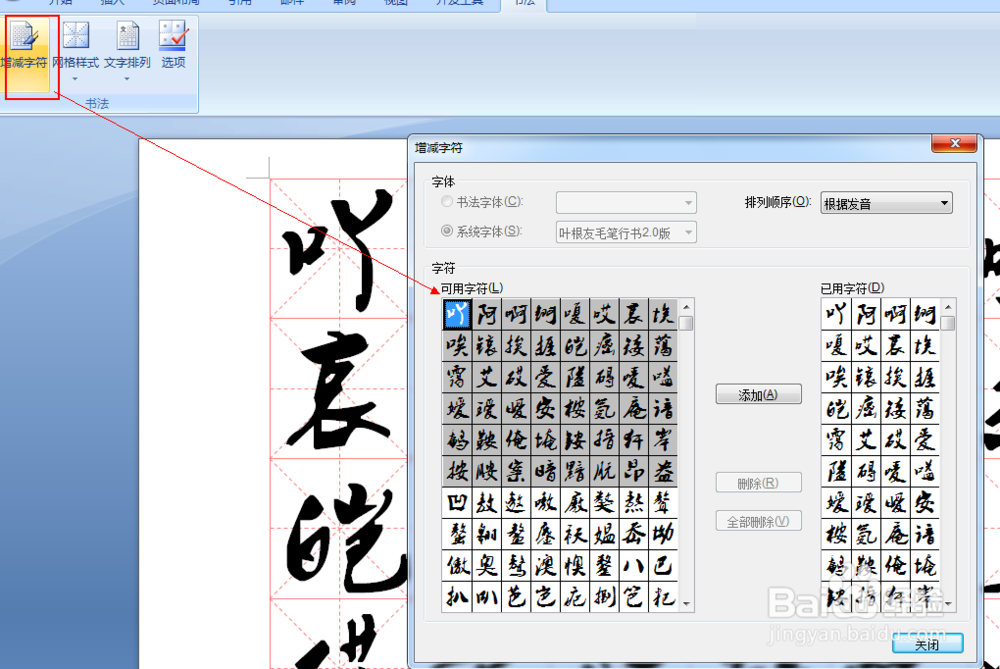Select 挨 in the used characters list
The image size is (1000, 669).
tap(895, 377)
